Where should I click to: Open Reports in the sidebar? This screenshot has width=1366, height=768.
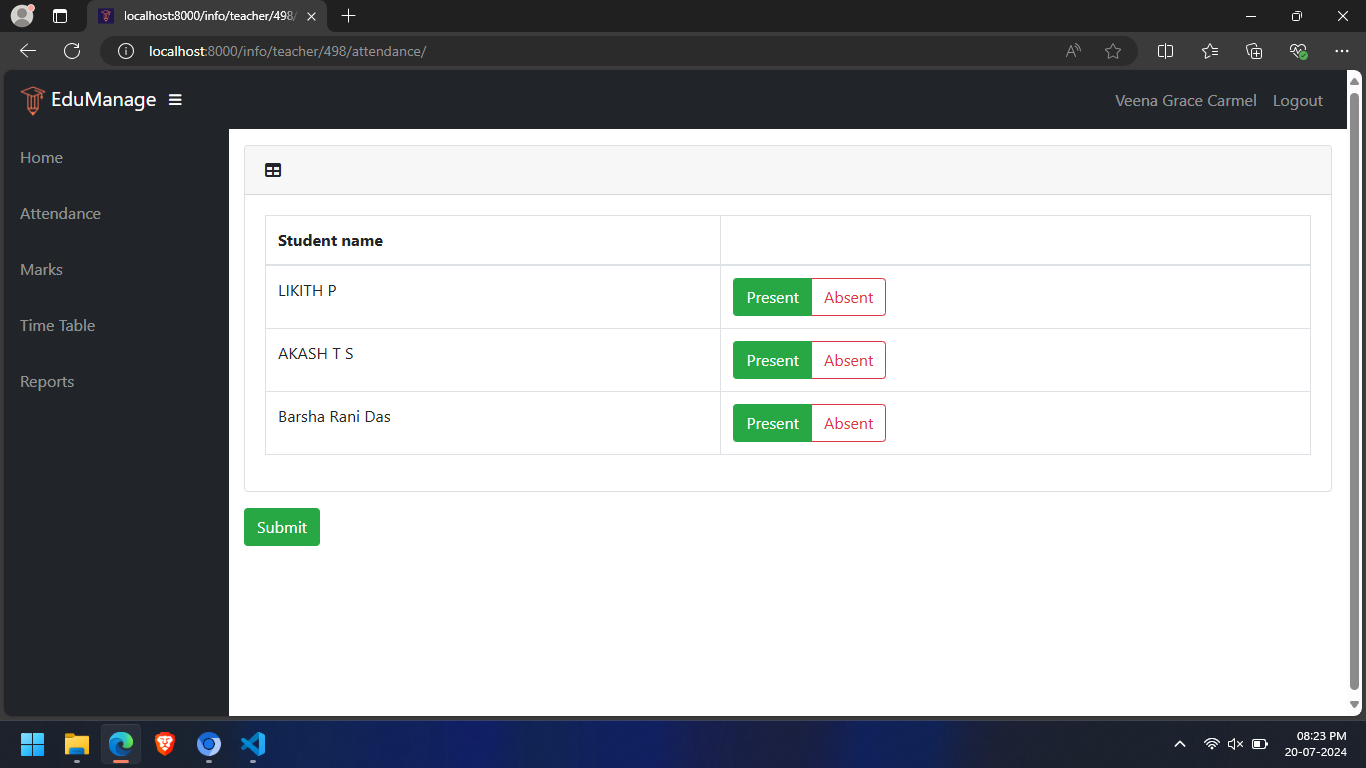pos(47,382)
